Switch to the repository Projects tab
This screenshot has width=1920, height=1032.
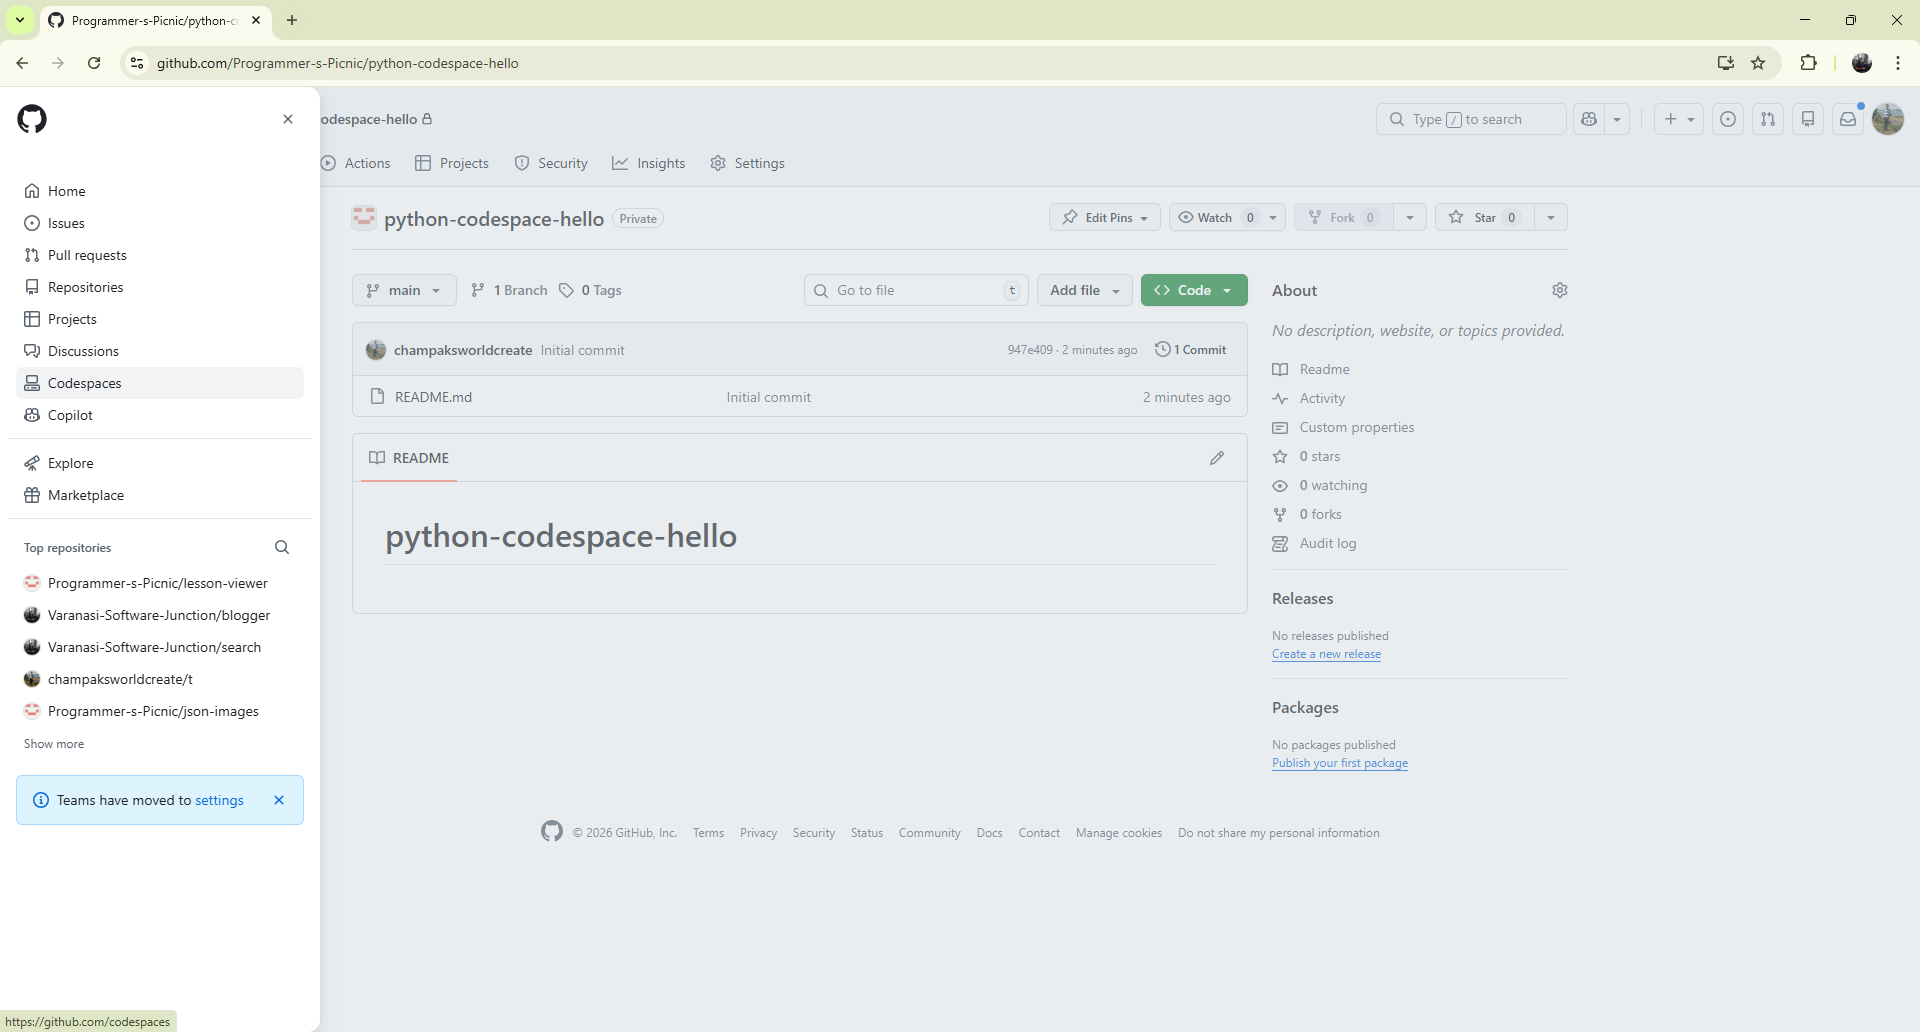coord(452,163)
